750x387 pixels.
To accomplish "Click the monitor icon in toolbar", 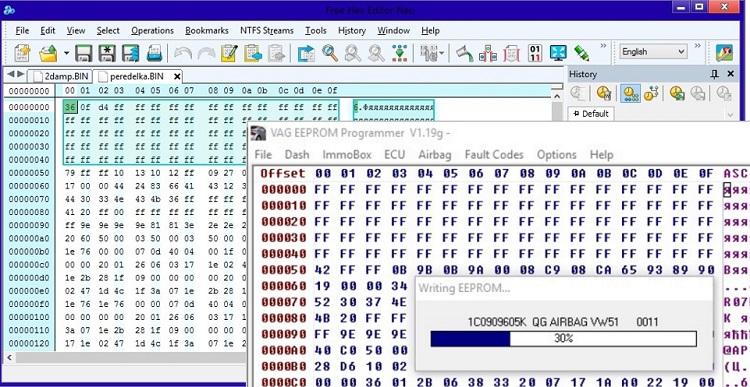I will click(x=558, y=53).
